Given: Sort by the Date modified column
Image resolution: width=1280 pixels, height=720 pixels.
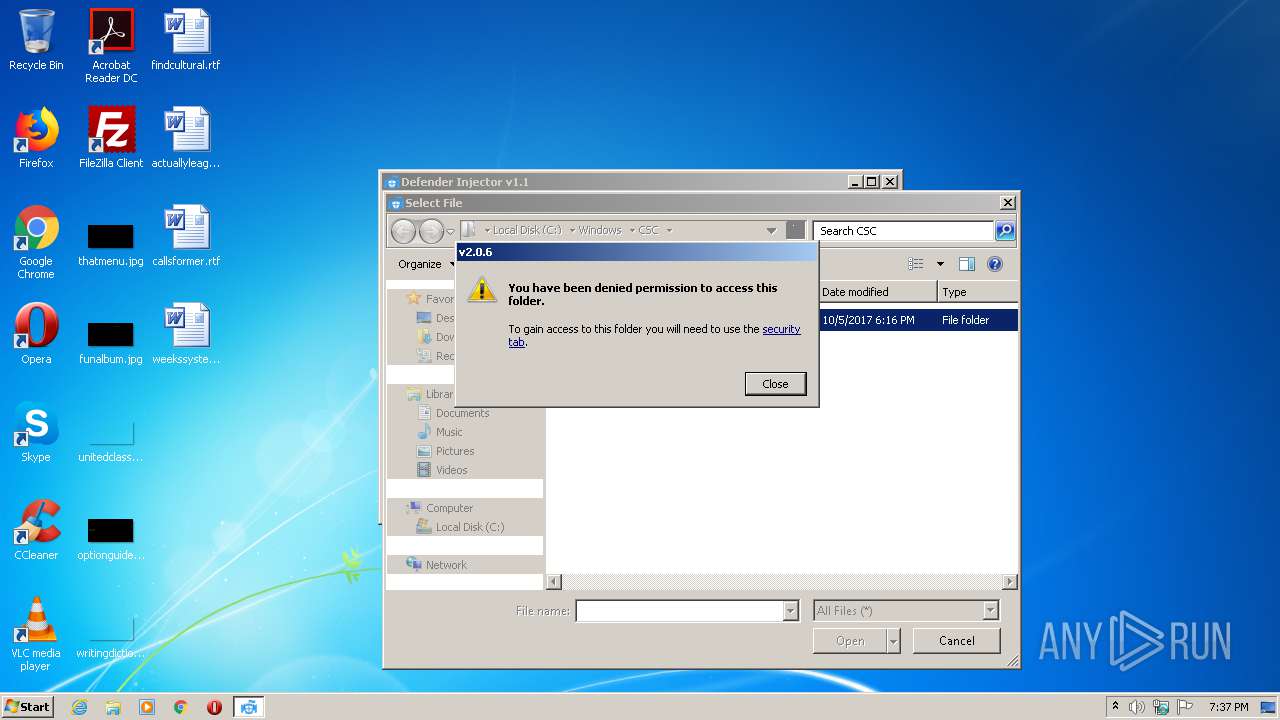Looking at the screenshot, I should [x=878, y=292].
